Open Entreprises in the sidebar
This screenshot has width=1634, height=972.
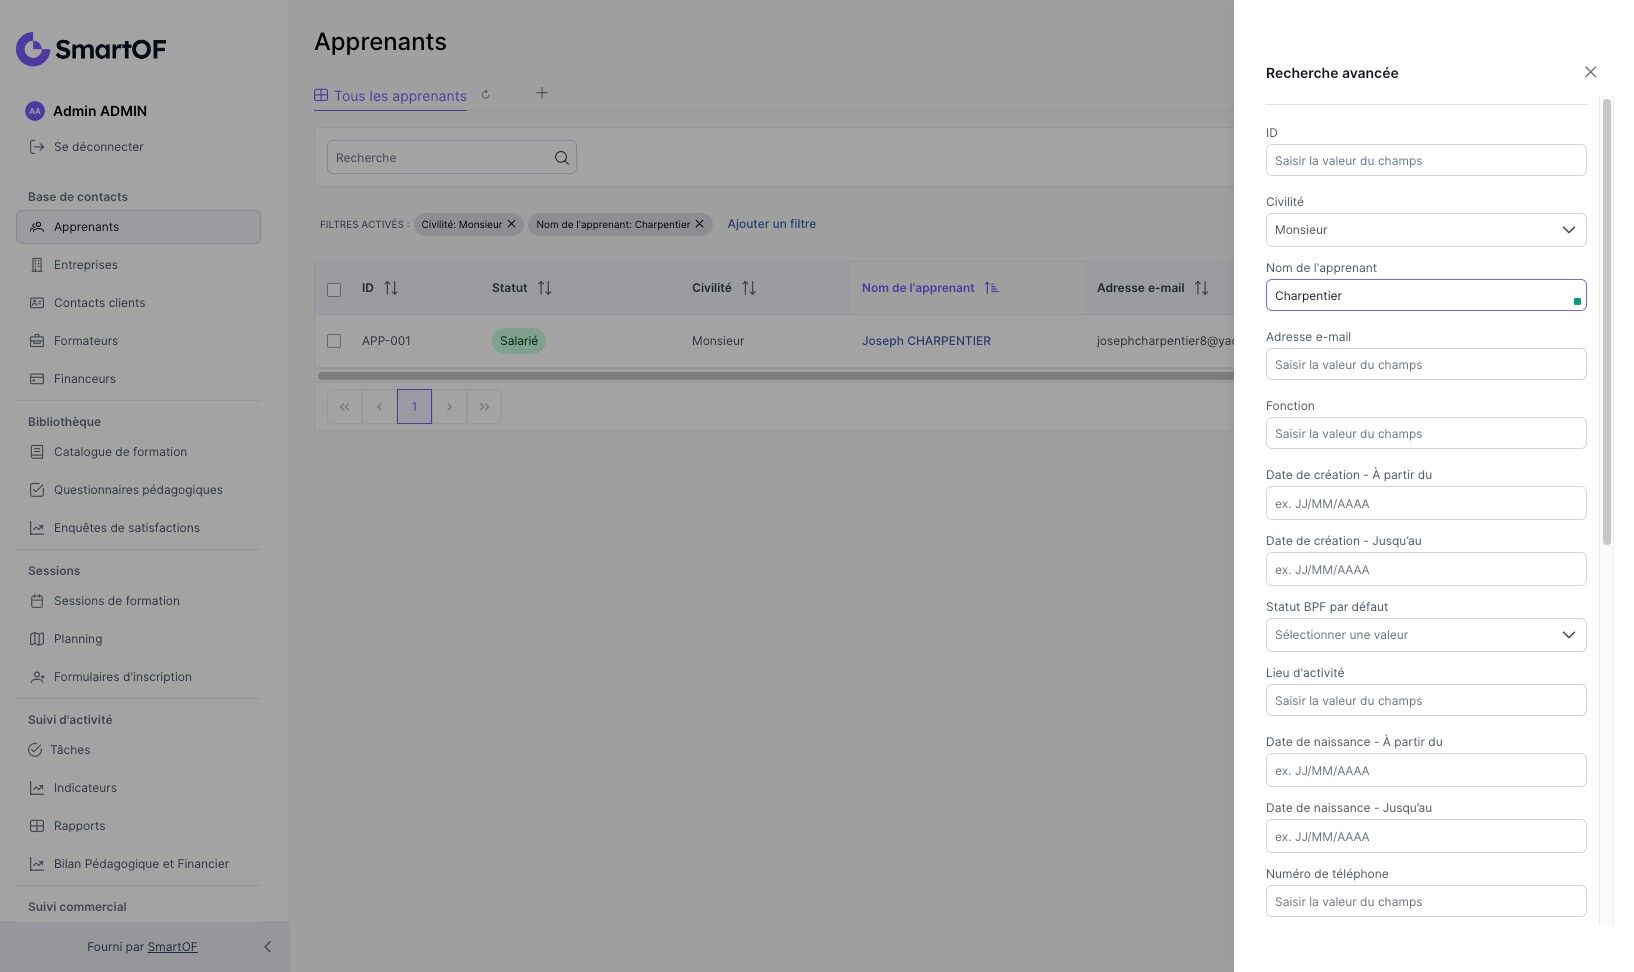click(138, 265)
